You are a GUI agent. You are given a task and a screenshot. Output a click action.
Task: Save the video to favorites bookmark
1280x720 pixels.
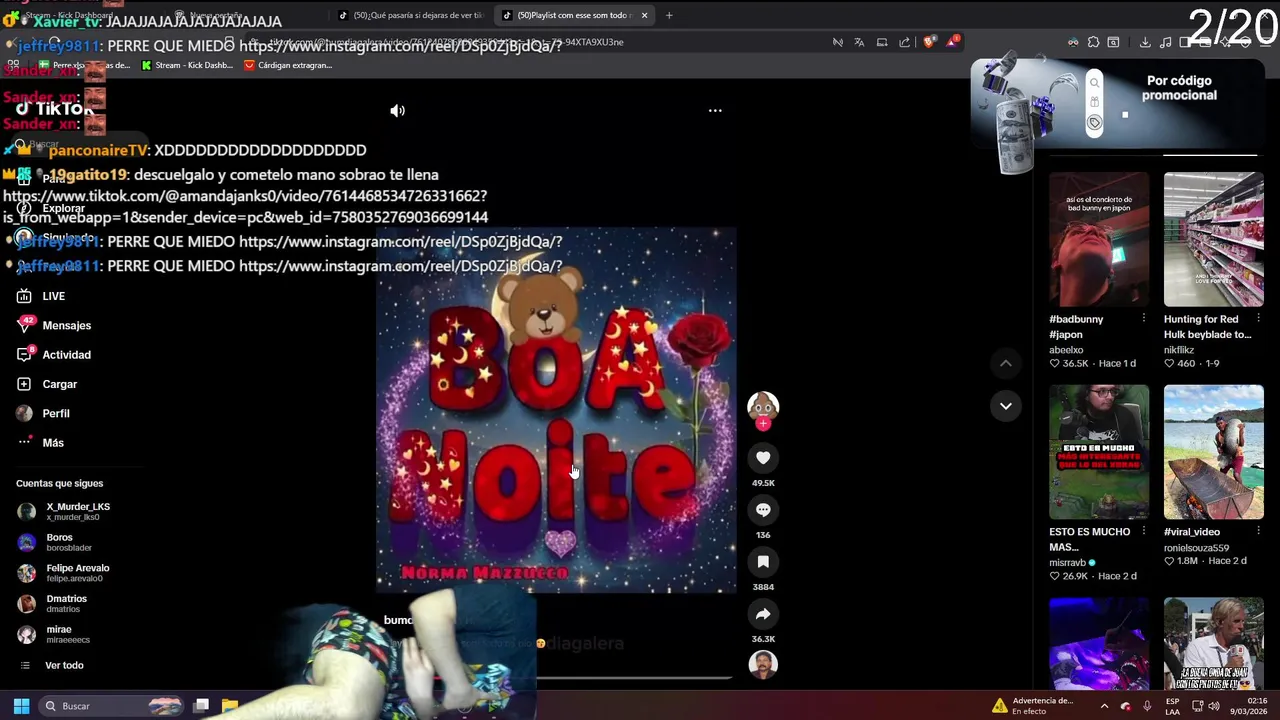[x=763, y=562]
